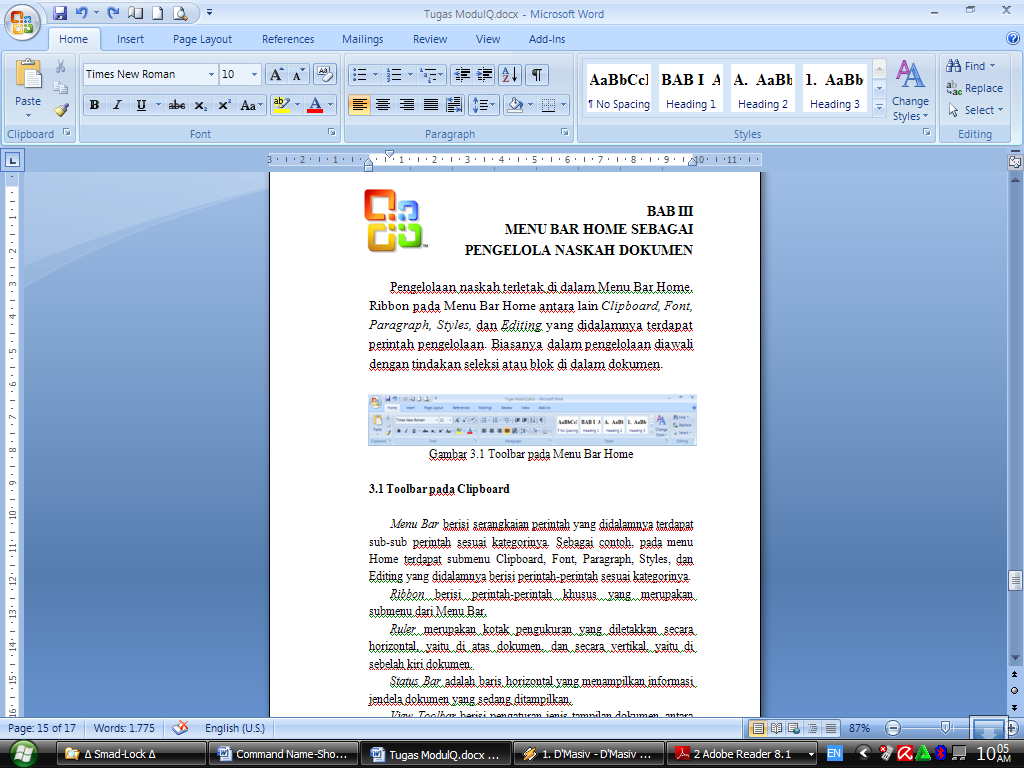Image resolution: width=1024 pixels, height=768 pixels.
Task: Switch to Web Layout view
Action: (x=794, y=728)
